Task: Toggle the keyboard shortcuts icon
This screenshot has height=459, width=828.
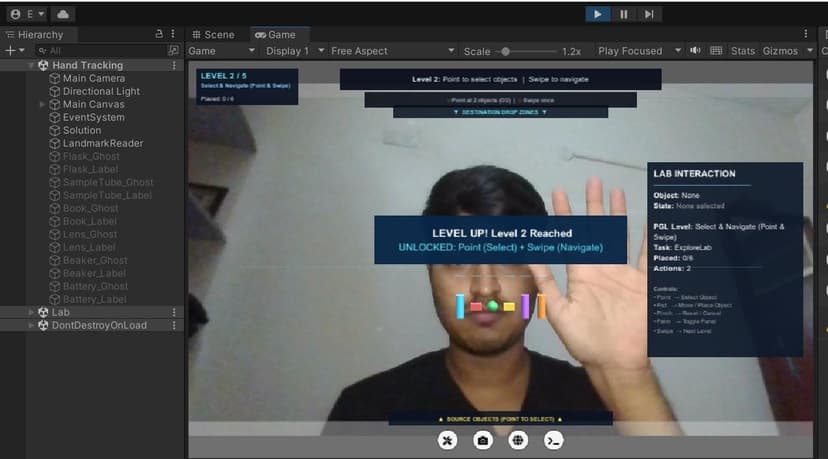Action: [716, 51]
